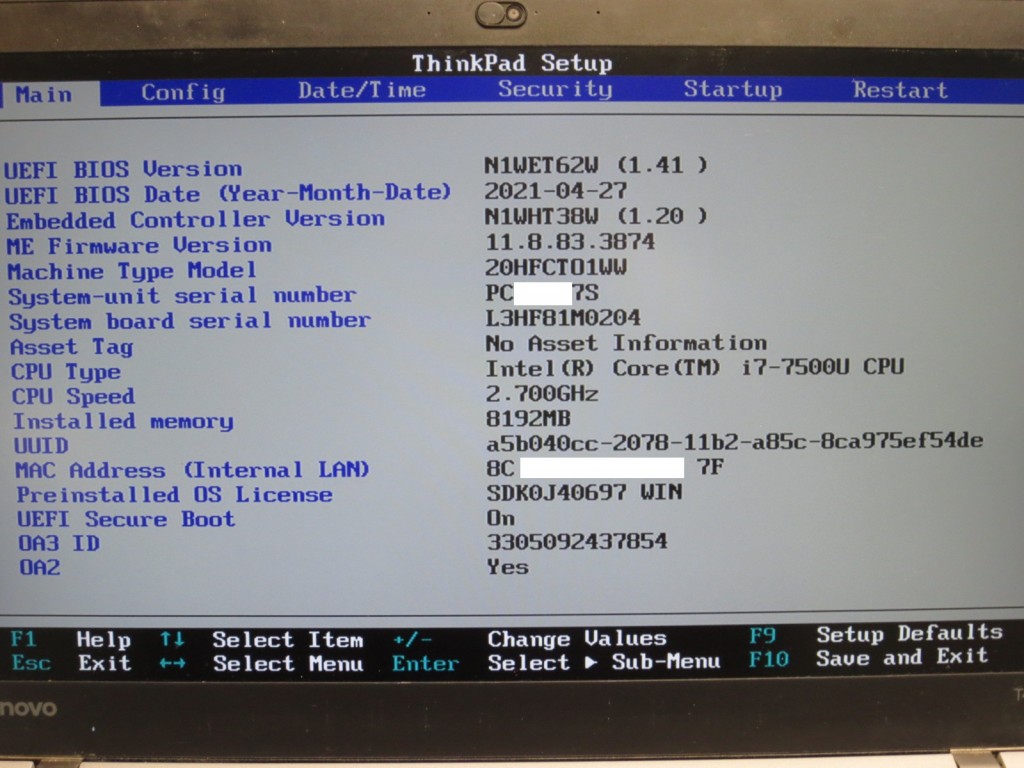Image resolution: width=1024 pixels, height=768 pixels.
Task: Click the 8192MB memory value
Action: (528, 418)
